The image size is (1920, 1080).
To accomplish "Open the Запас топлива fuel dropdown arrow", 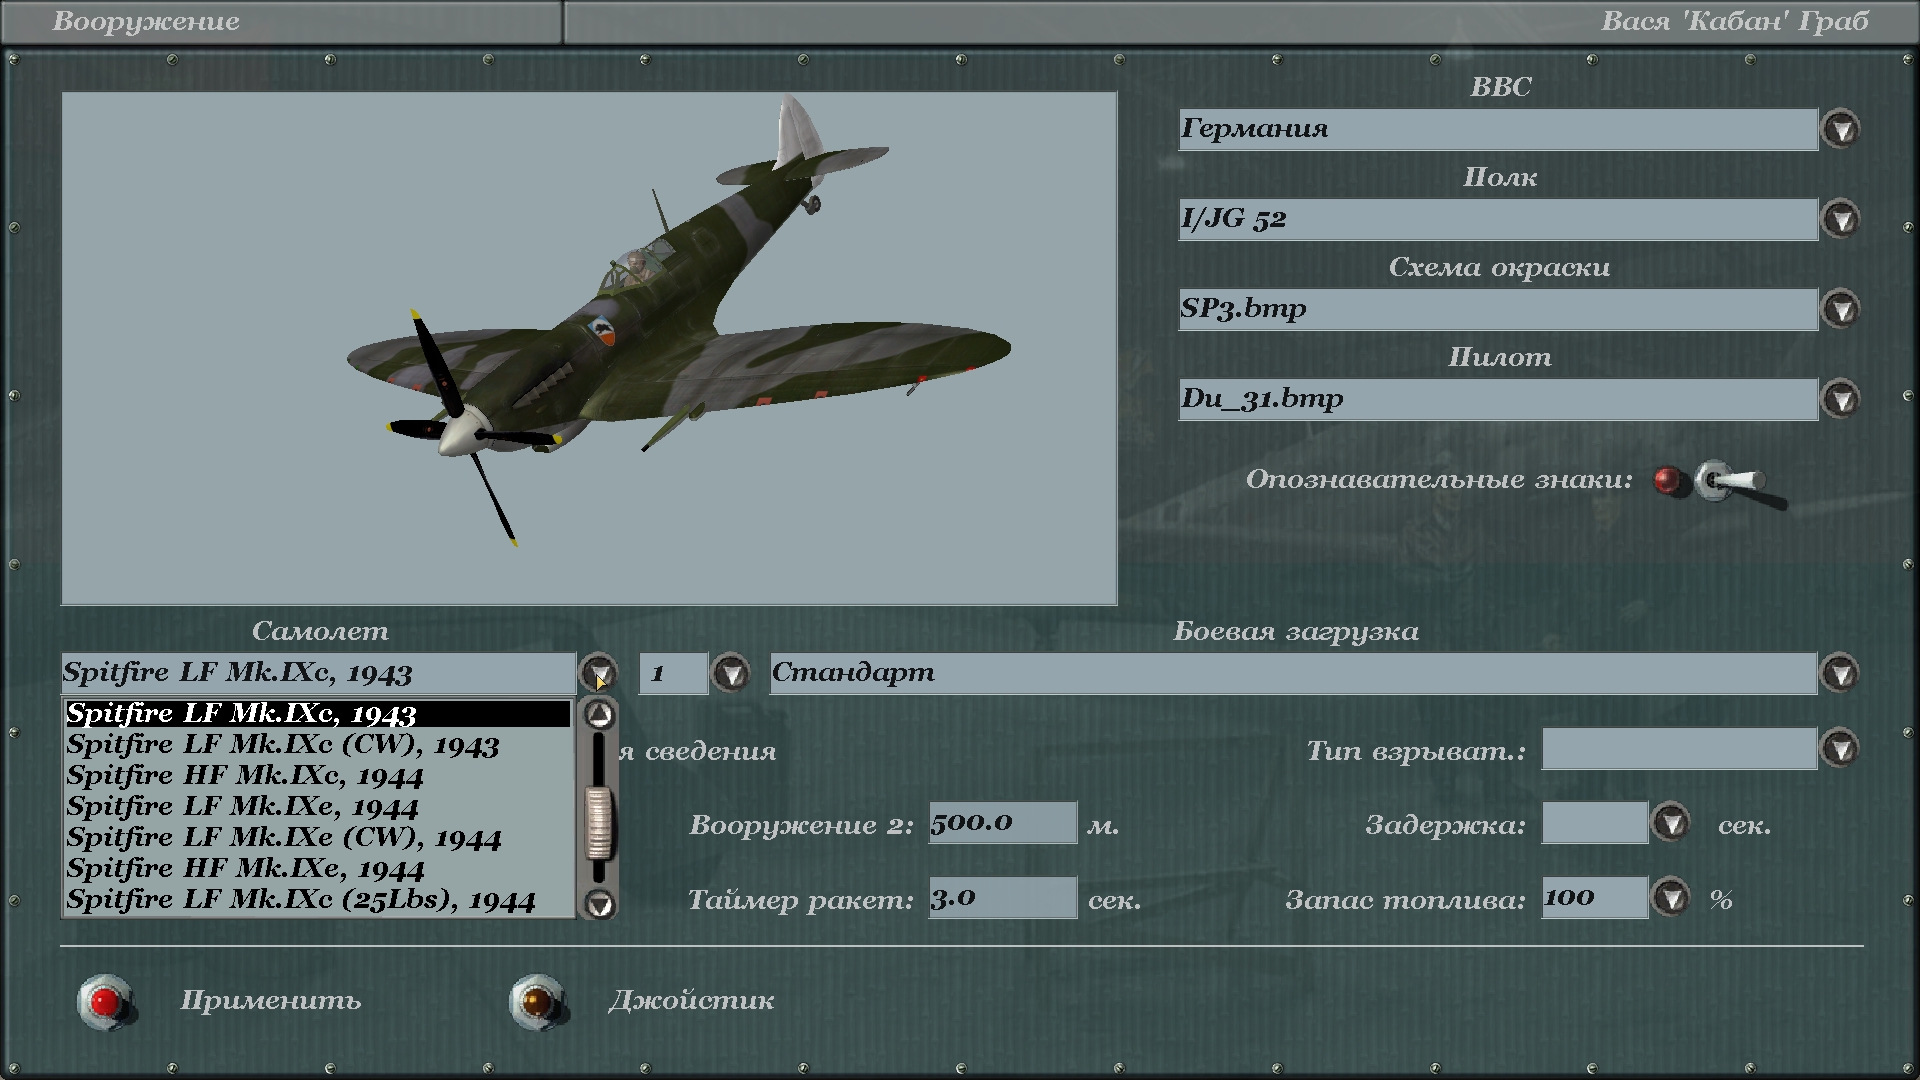I will pos(1671,898).
